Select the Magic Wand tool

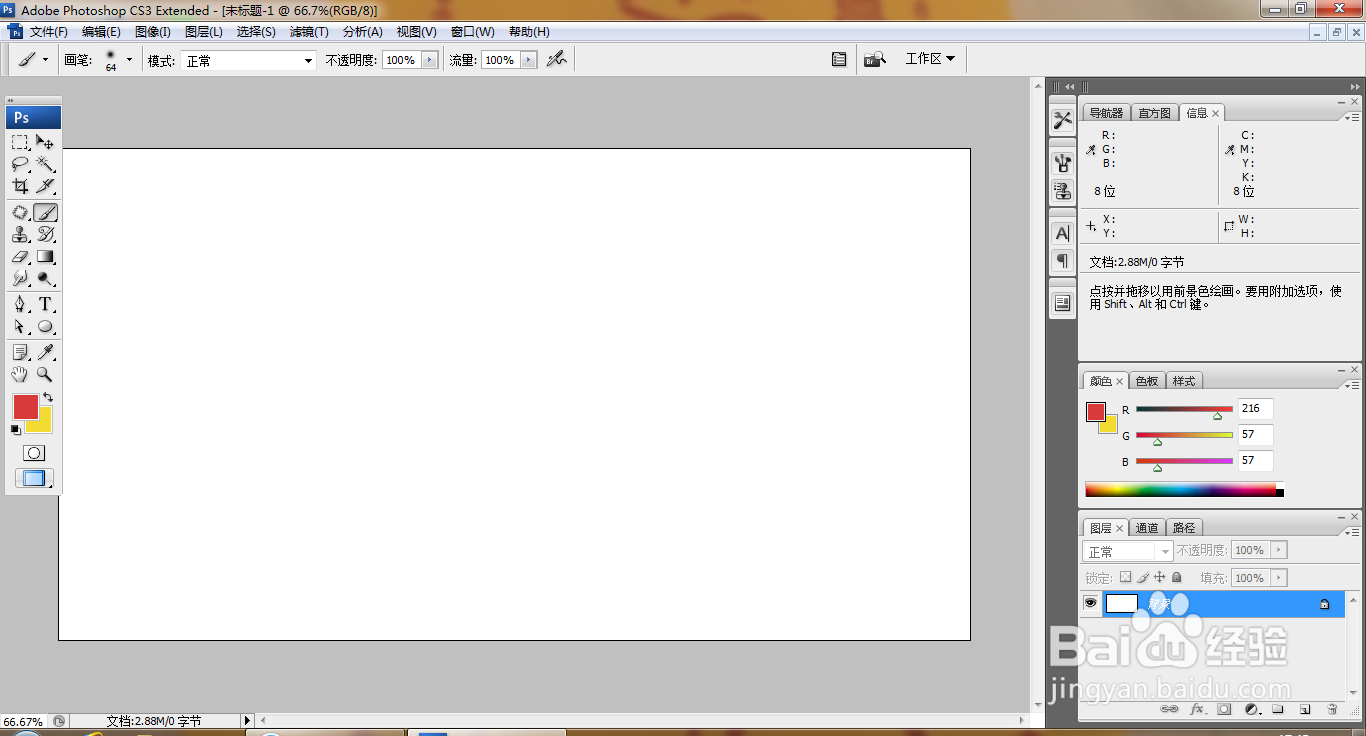click(x=45, y=164)
